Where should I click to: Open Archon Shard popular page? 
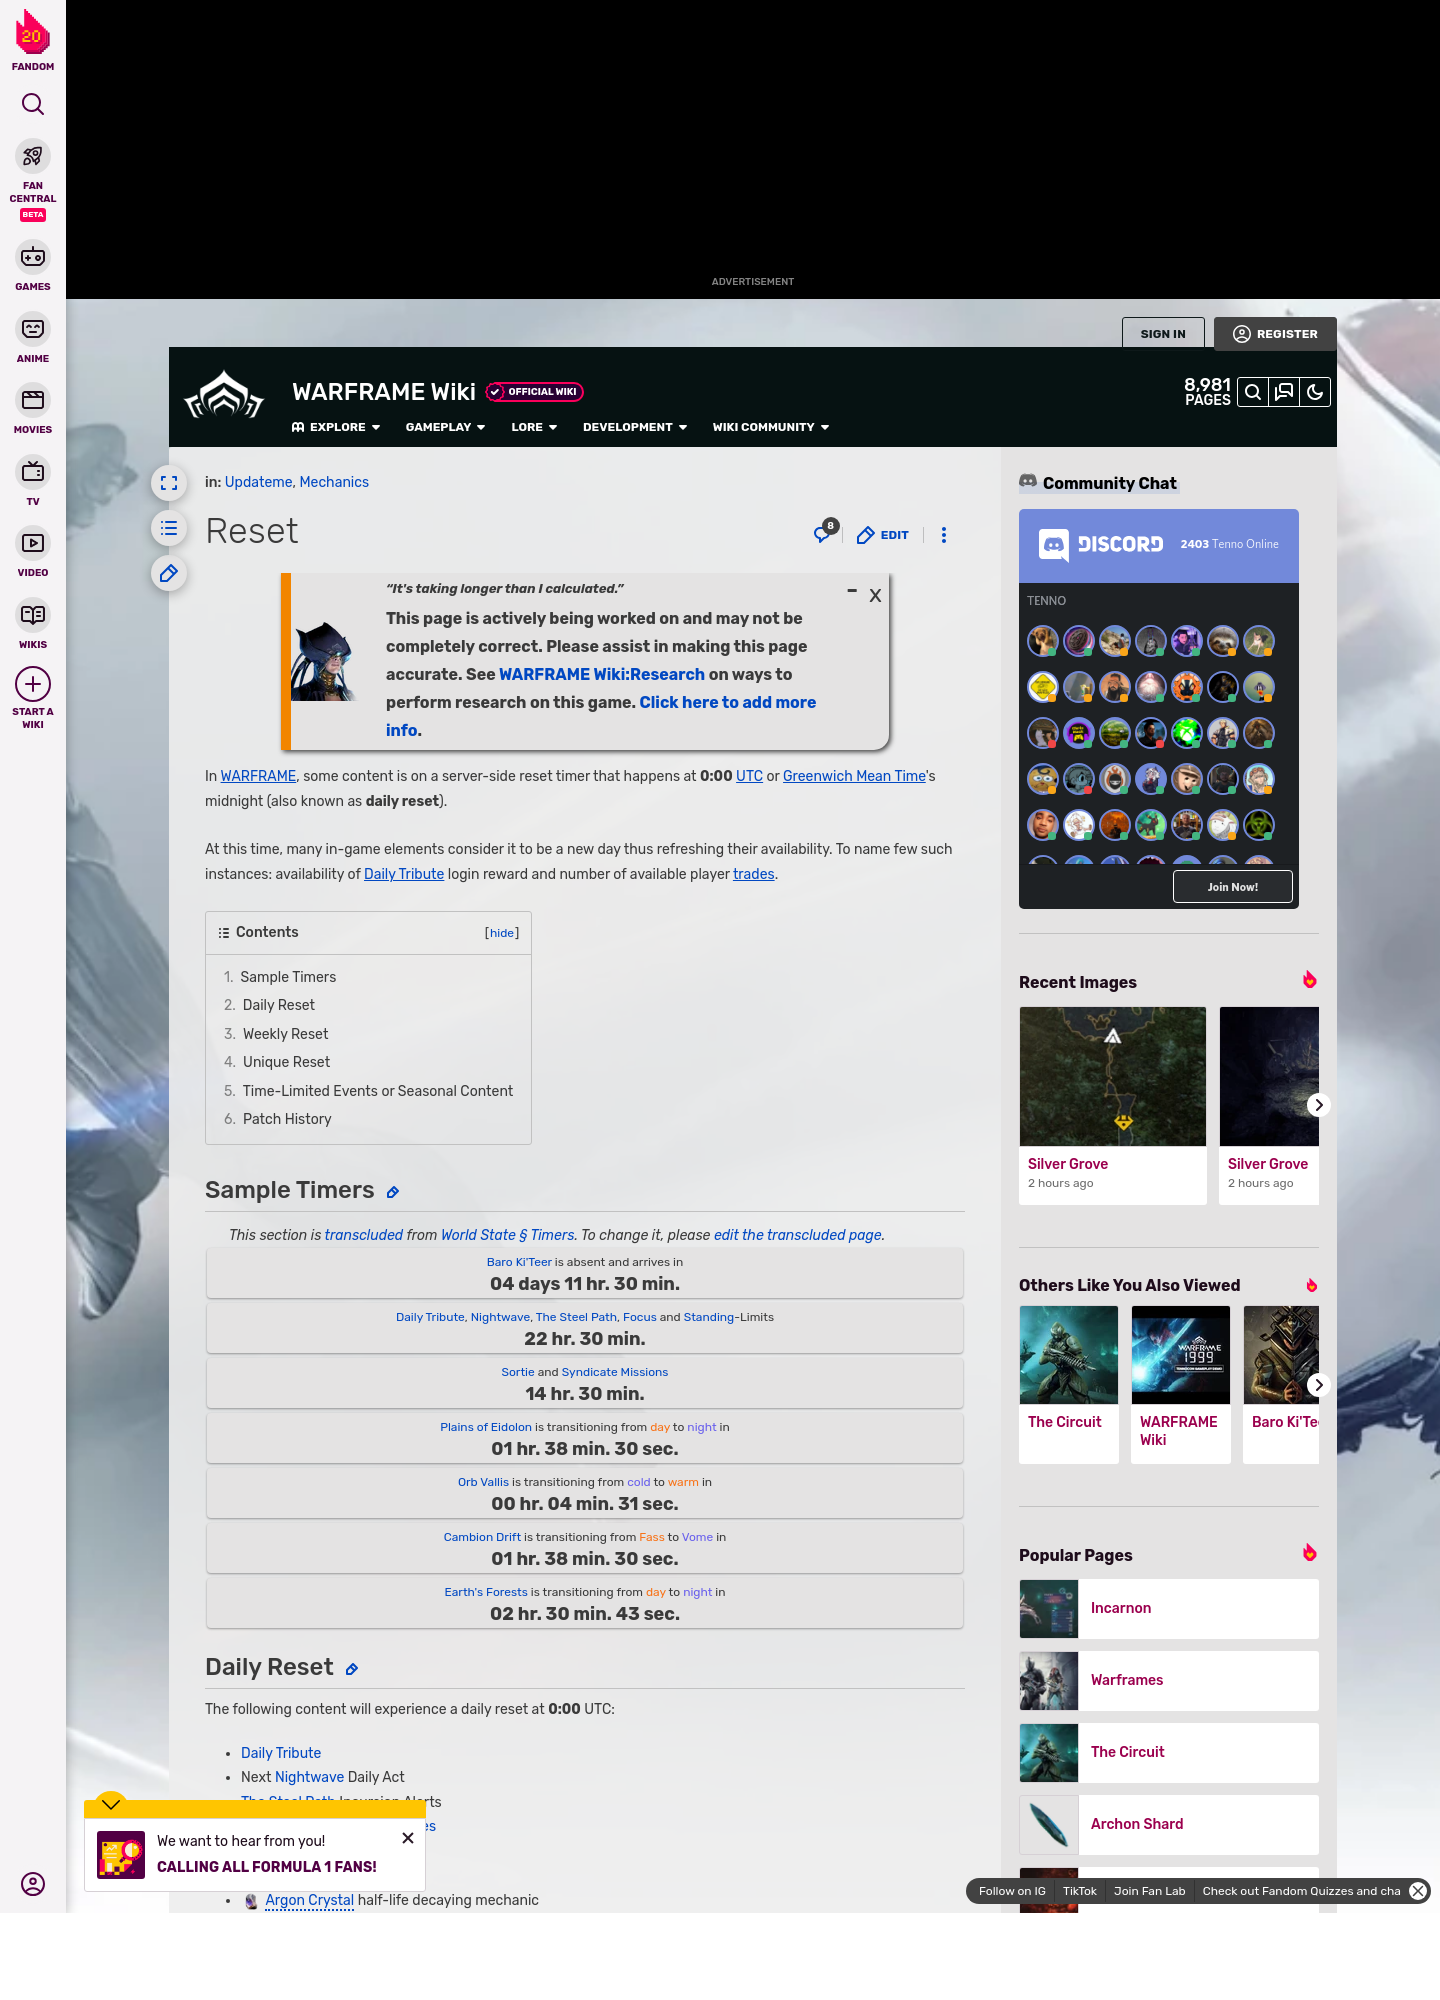coord(1169,1824)
